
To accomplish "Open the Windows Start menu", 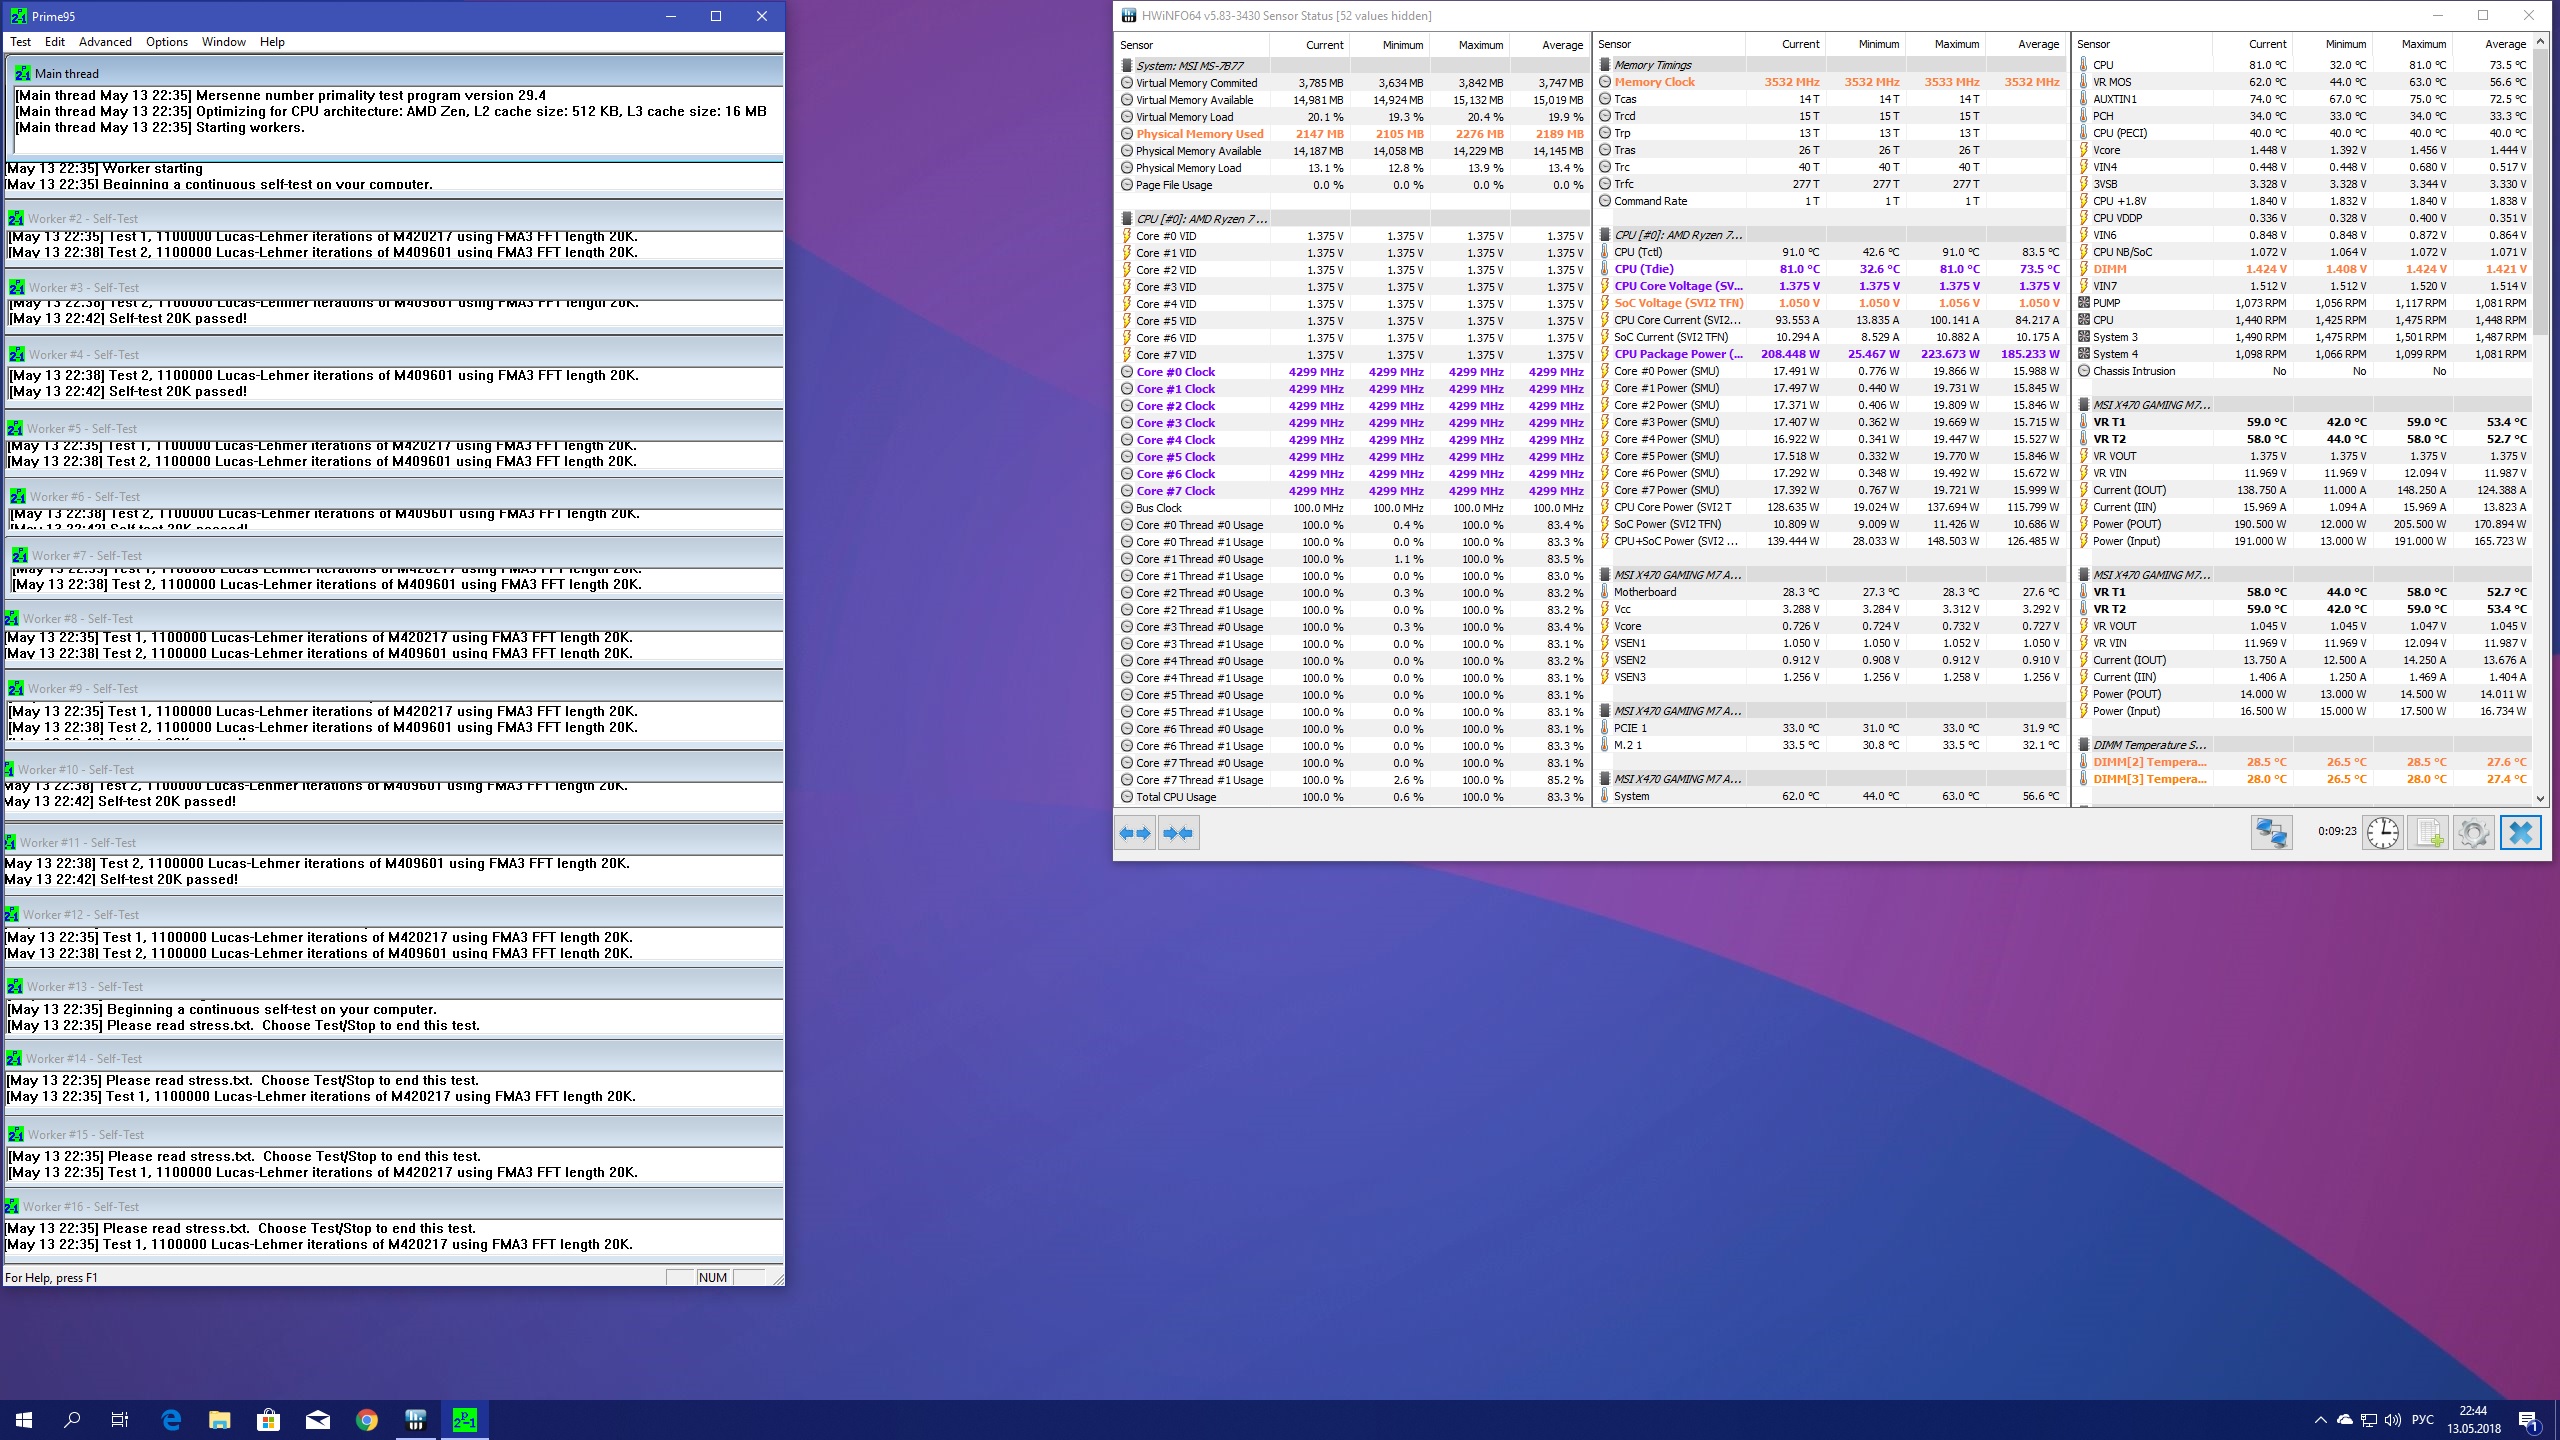I will pos(24,1419).
